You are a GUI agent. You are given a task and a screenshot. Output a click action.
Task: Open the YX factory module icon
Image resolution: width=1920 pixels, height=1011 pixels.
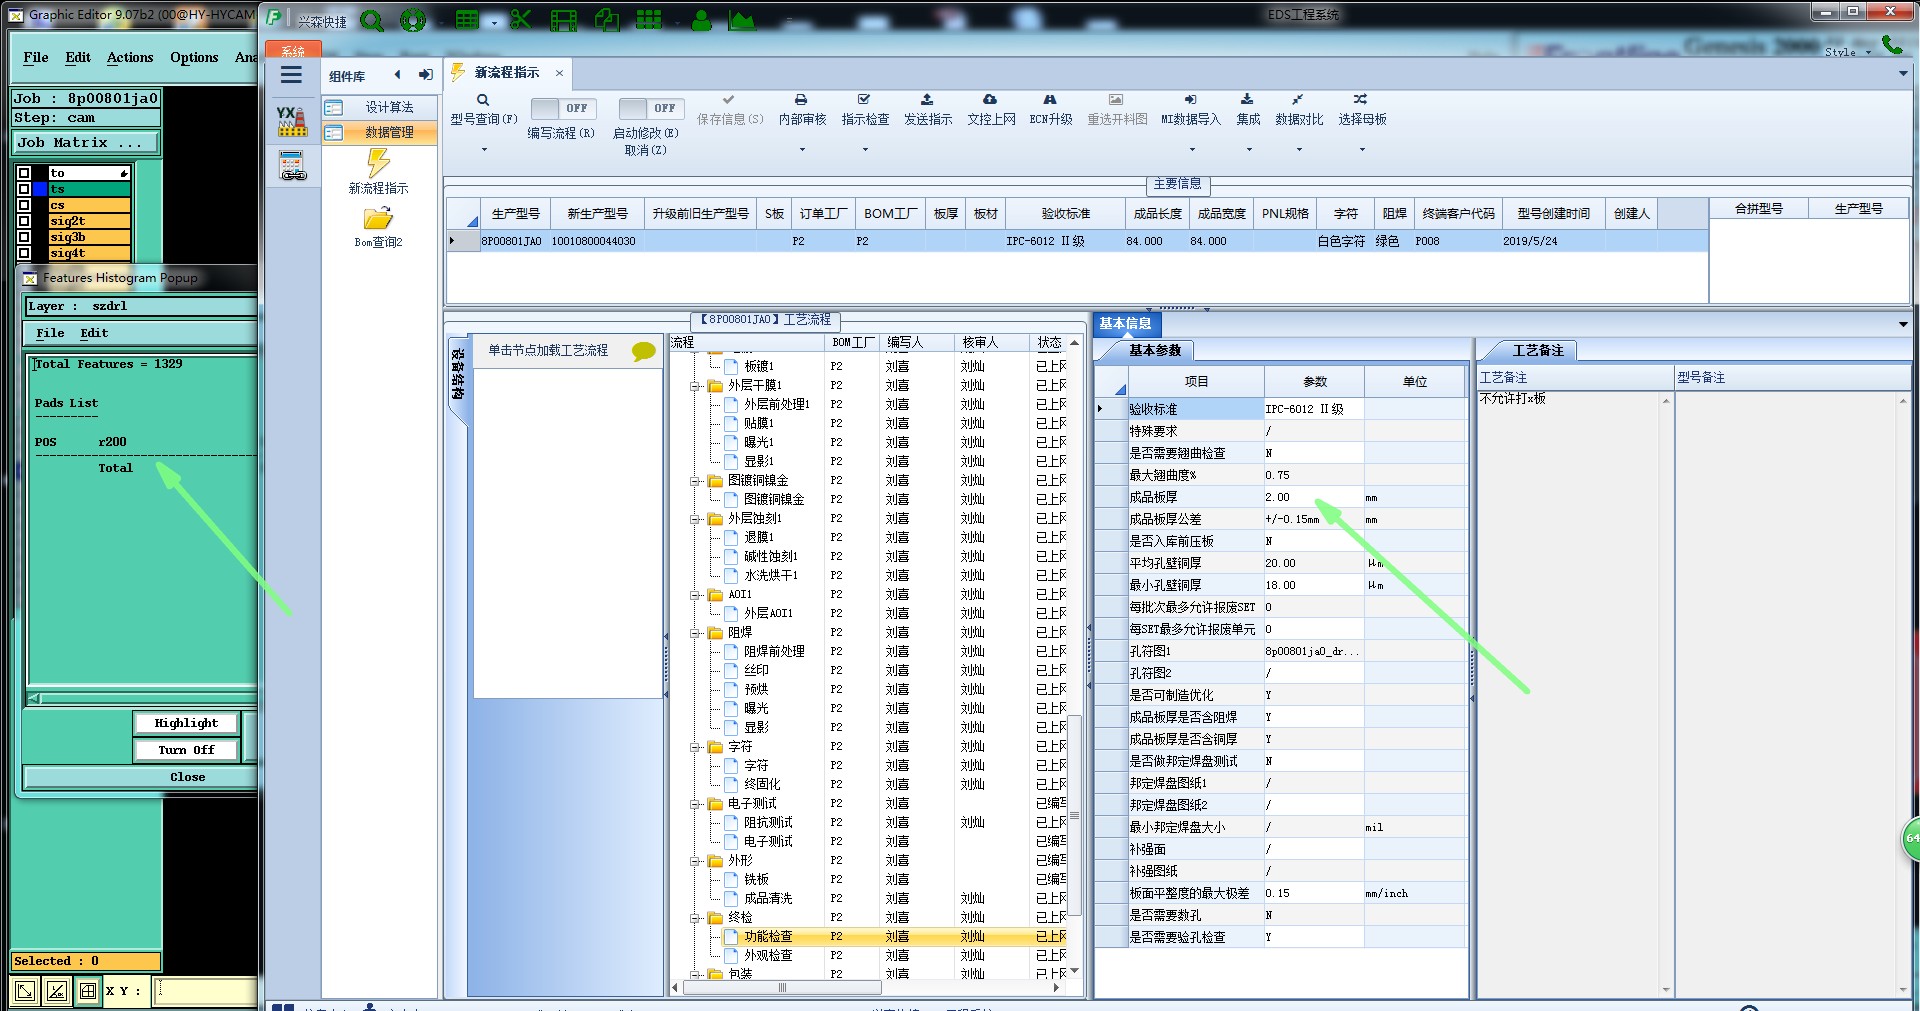(292, 122)
